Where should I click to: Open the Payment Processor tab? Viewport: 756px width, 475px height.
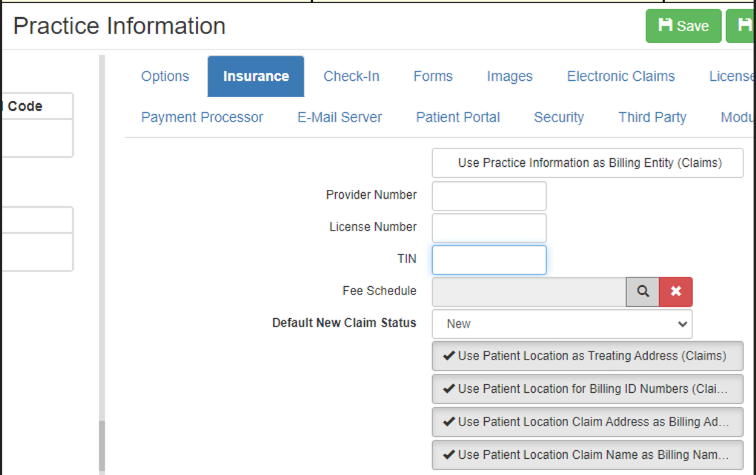click(x=202, y=117)
